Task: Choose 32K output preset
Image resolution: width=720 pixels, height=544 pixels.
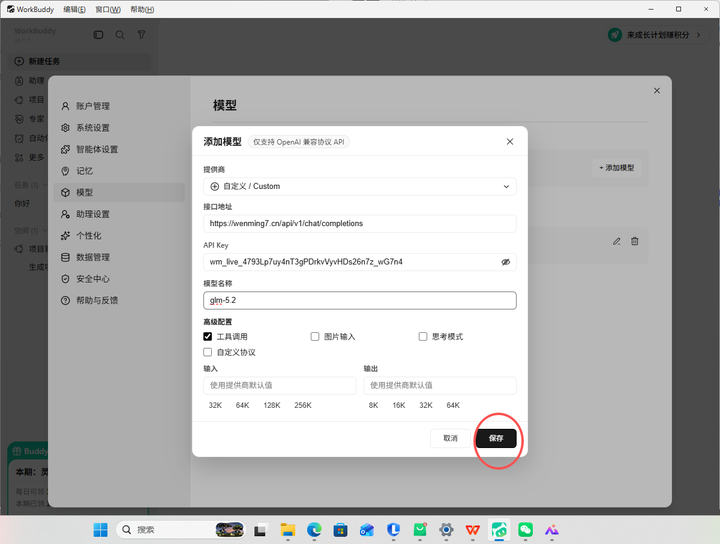Action: click(426, 405)
